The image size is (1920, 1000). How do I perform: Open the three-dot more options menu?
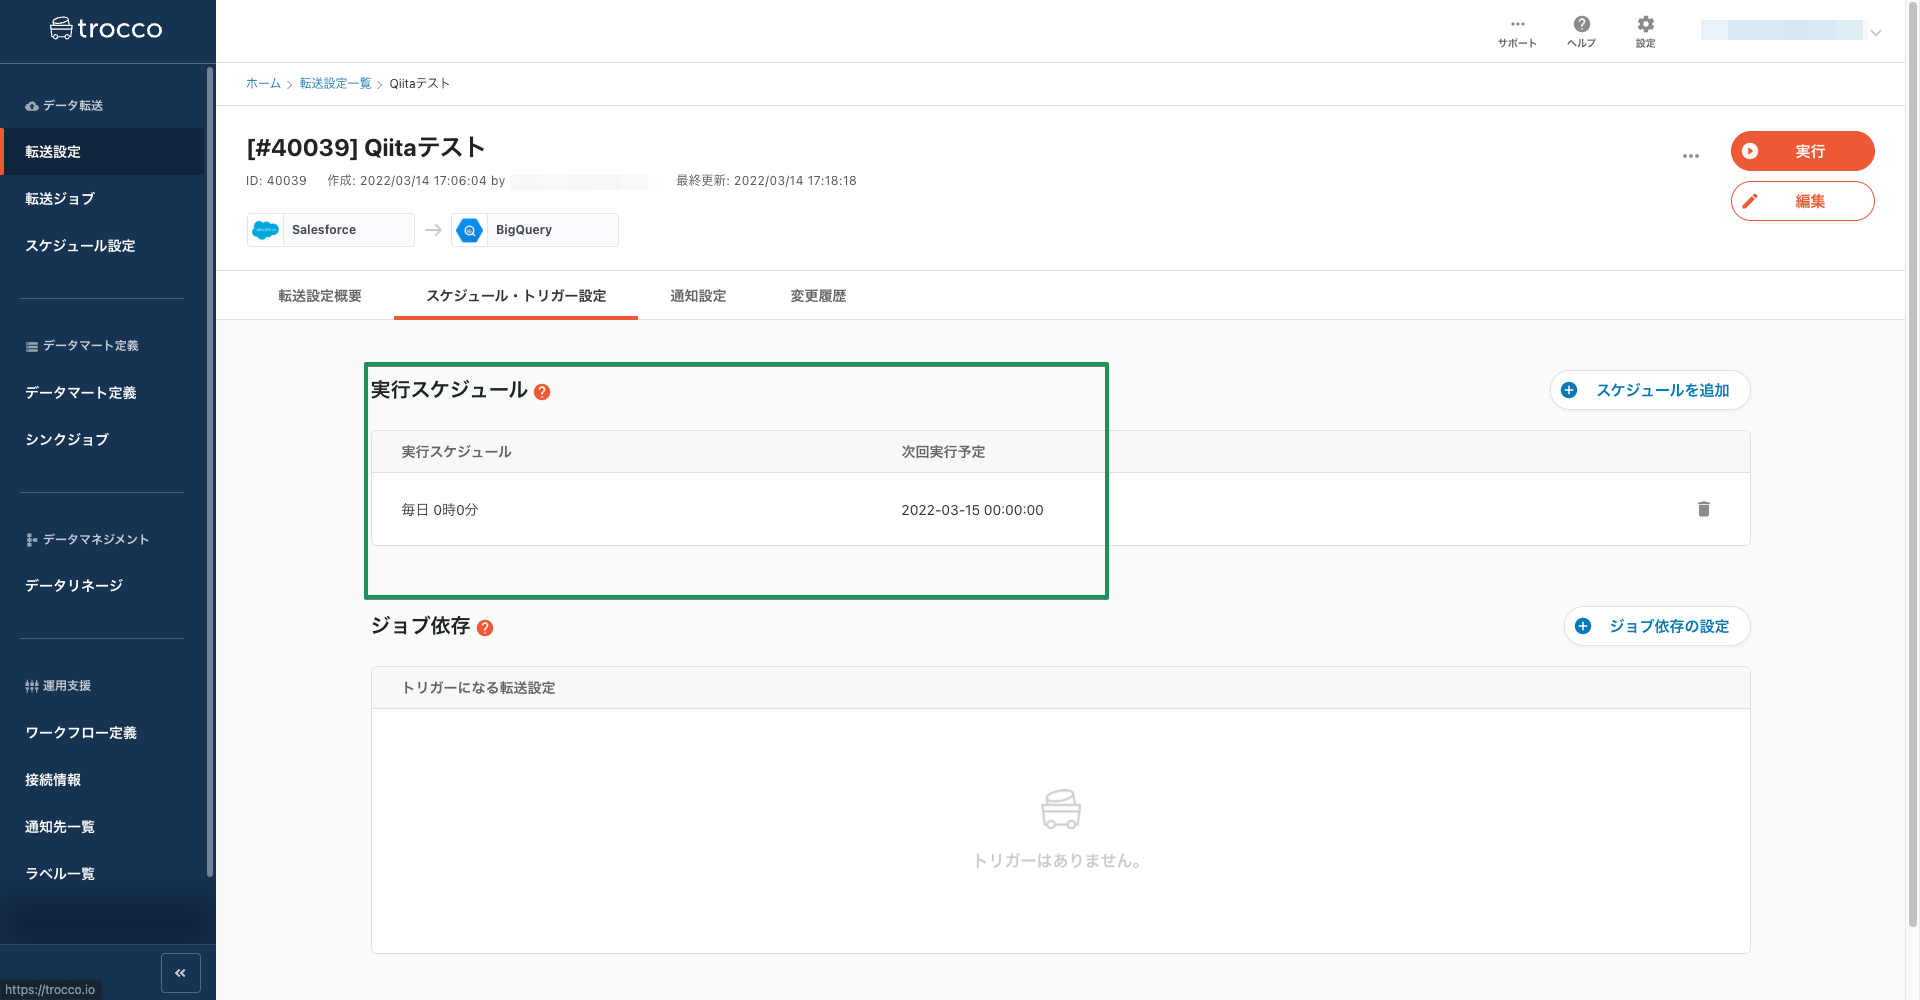point(1691,156)
